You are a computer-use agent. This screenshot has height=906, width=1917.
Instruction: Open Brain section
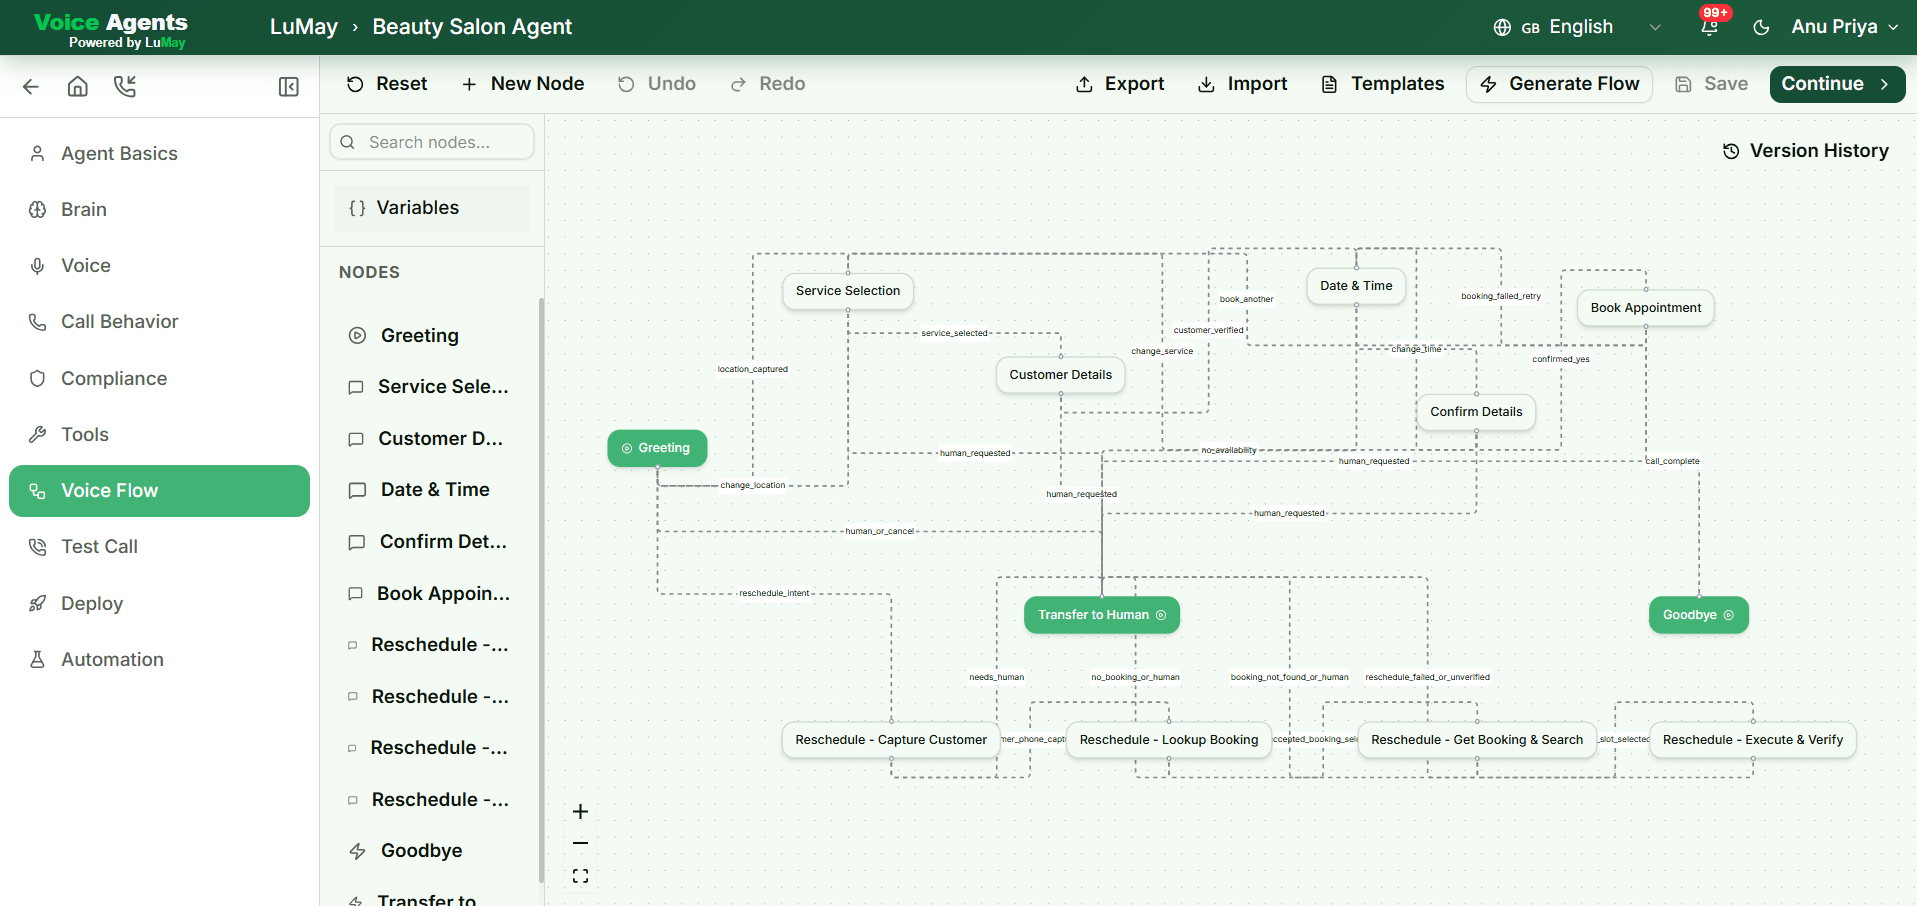160,209
